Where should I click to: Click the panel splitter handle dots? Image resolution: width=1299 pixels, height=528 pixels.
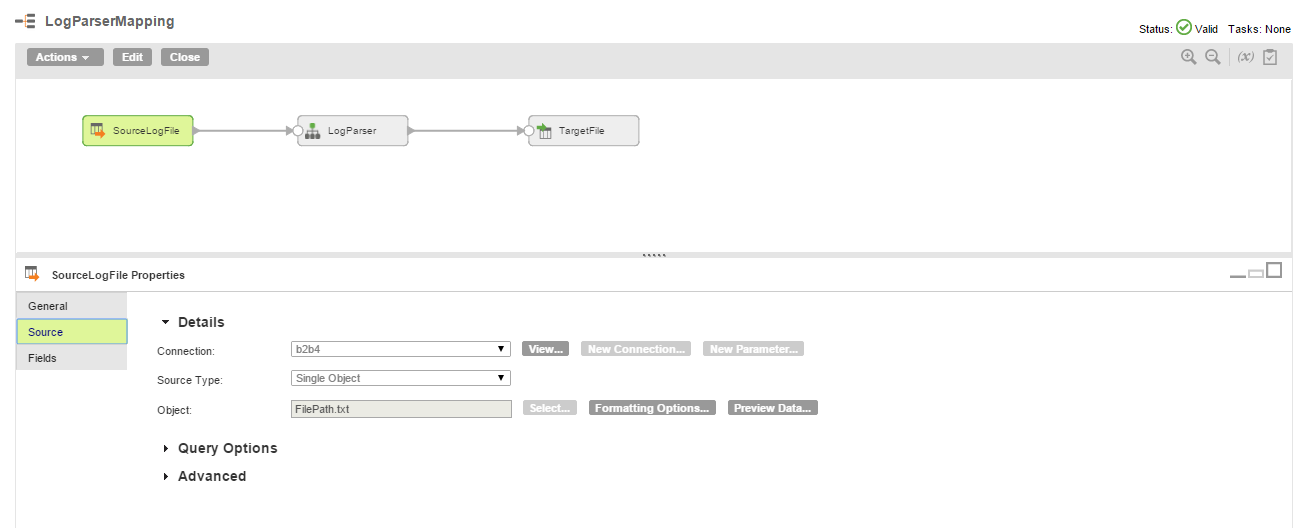point(654,255)
